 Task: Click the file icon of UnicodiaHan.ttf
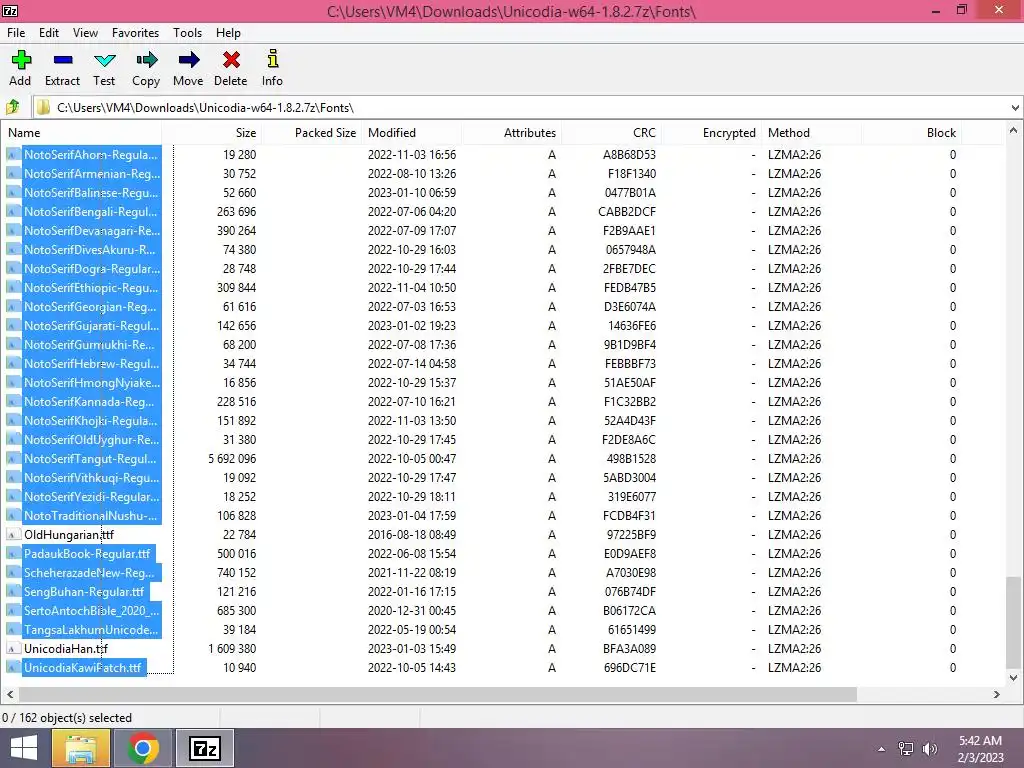pyautogui.click(x=12, y=648)
